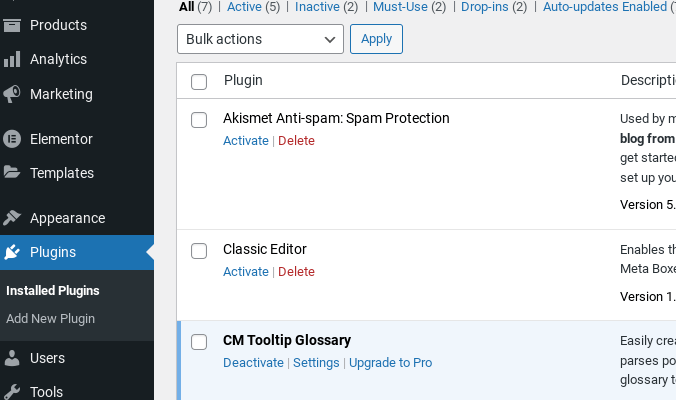The image size is (676, 400).
Task: Tick the Akismet Anti-spam plugin checkbox
Action: [x=199, y=120]
